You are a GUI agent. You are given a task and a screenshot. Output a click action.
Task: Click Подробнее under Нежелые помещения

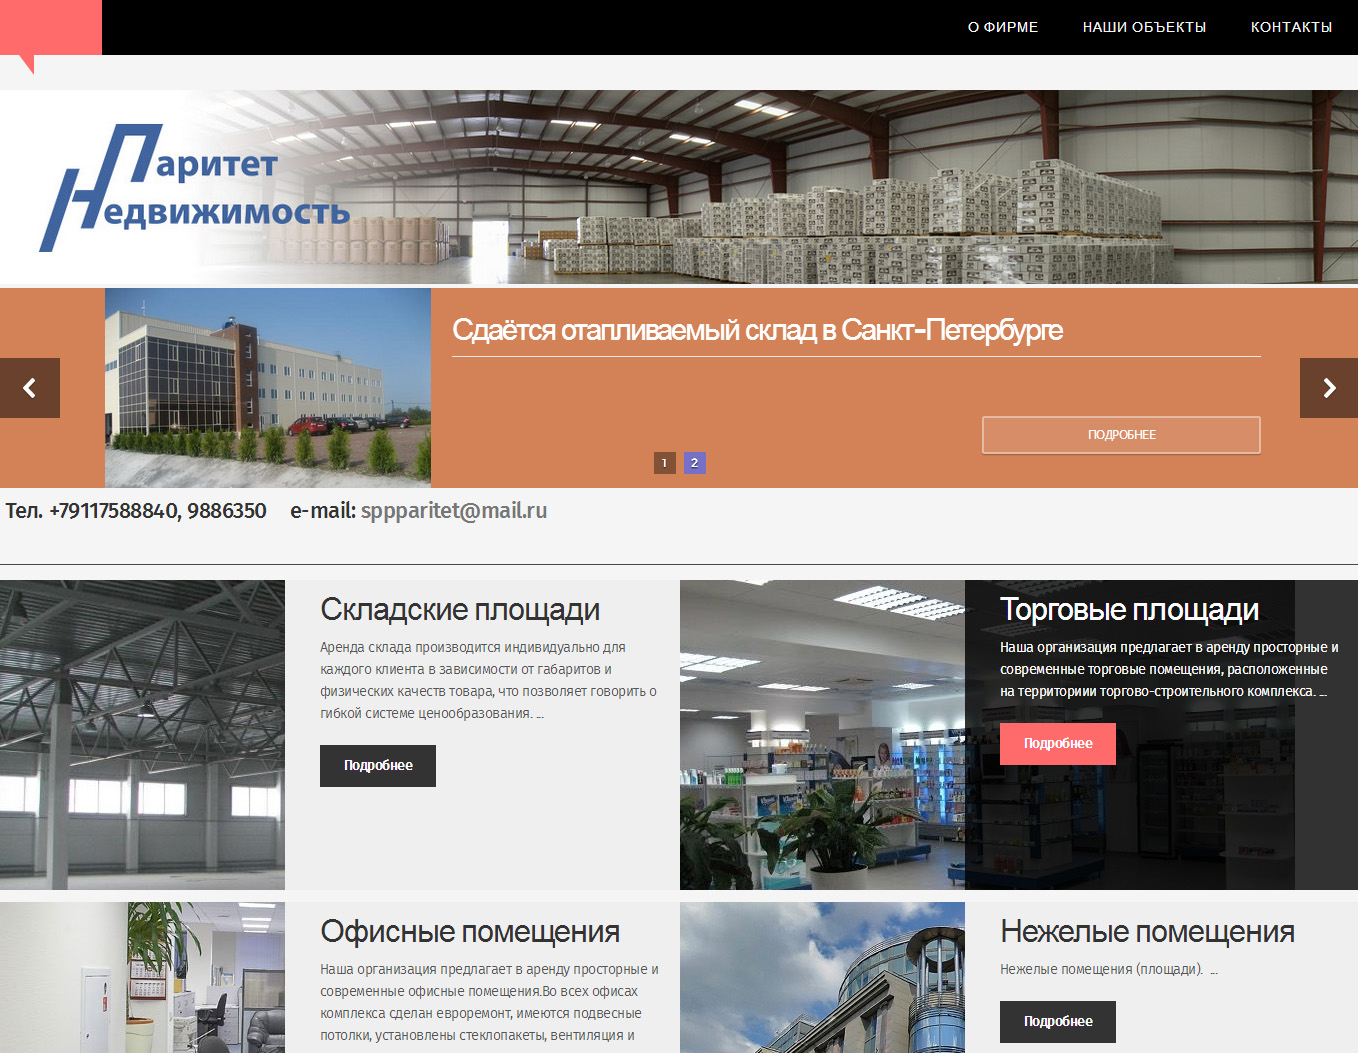(x=1058, y=1022)
